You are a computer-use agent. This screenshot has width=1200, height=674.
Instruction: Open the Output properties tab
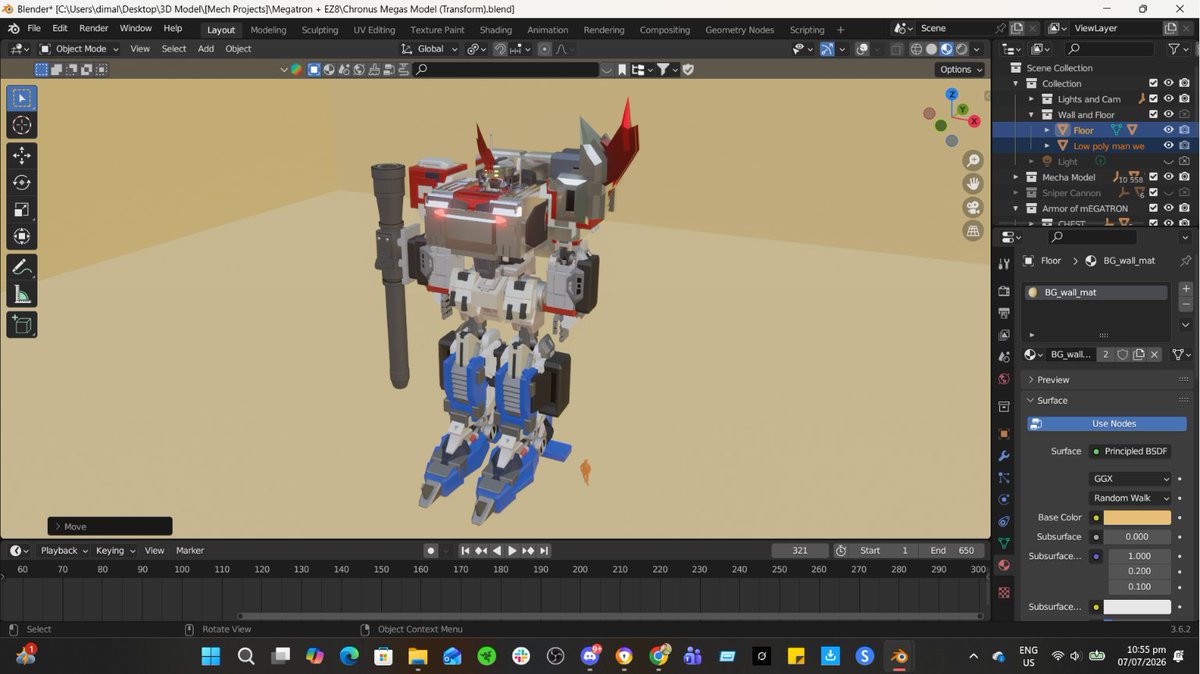1004,313
